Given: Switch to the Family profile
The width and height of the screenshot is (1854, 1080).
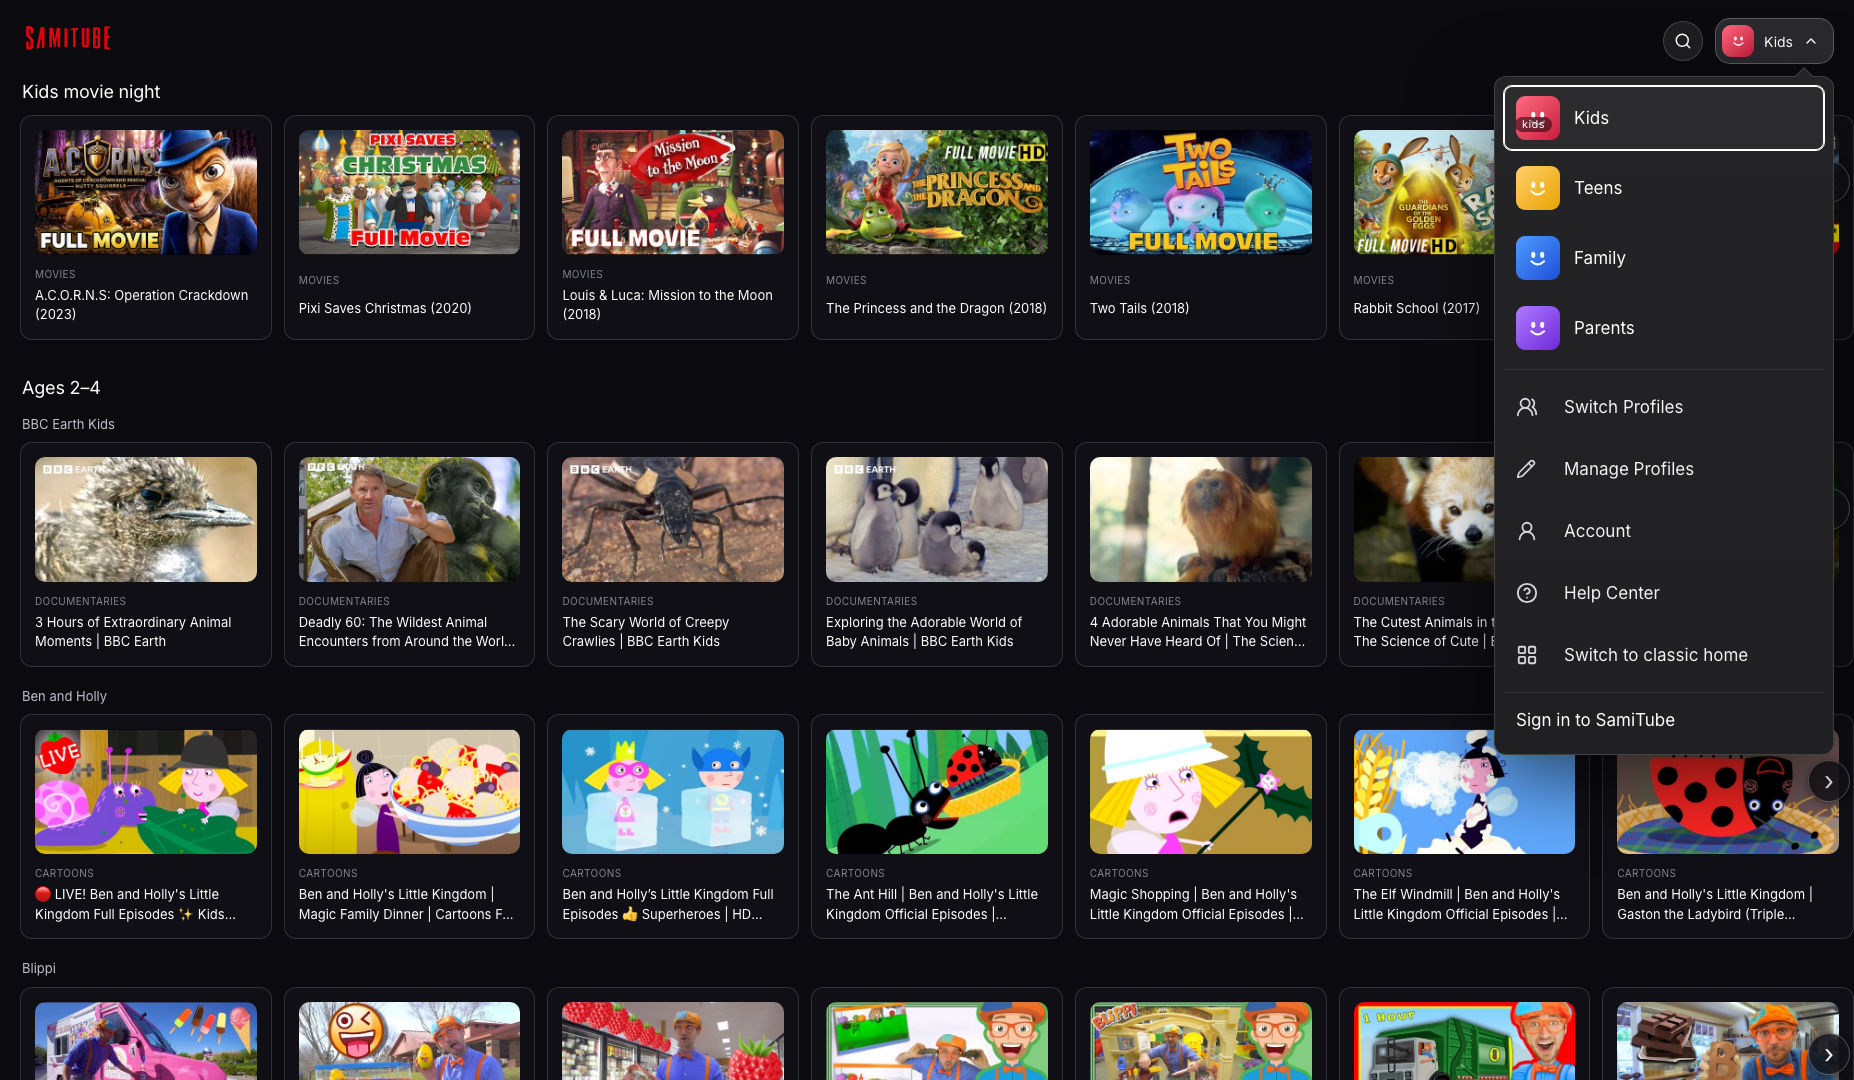Looking at the screenshot, I should [x=1664, y=258].
